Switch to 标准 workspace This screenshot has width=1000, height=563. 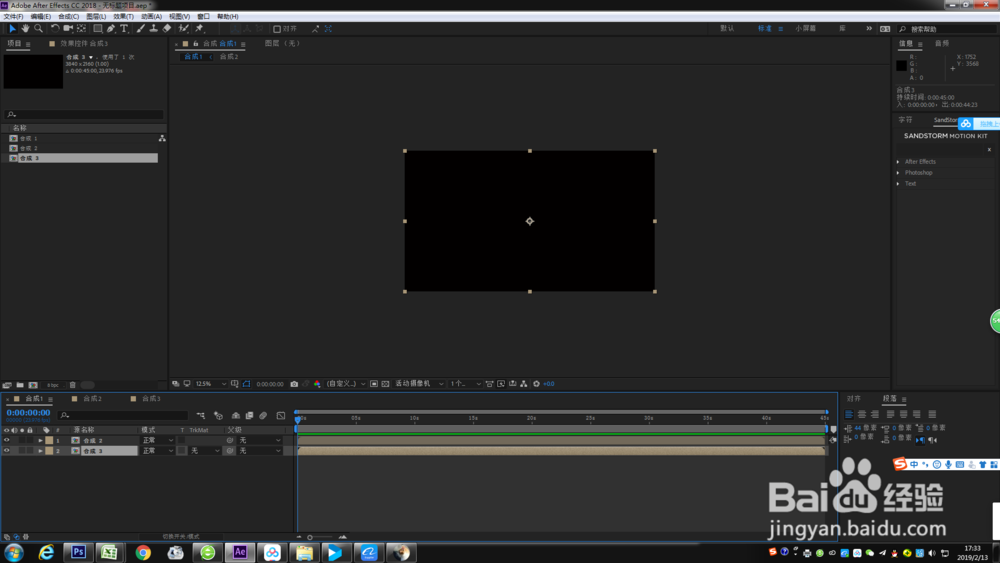(x=765, y=29)
